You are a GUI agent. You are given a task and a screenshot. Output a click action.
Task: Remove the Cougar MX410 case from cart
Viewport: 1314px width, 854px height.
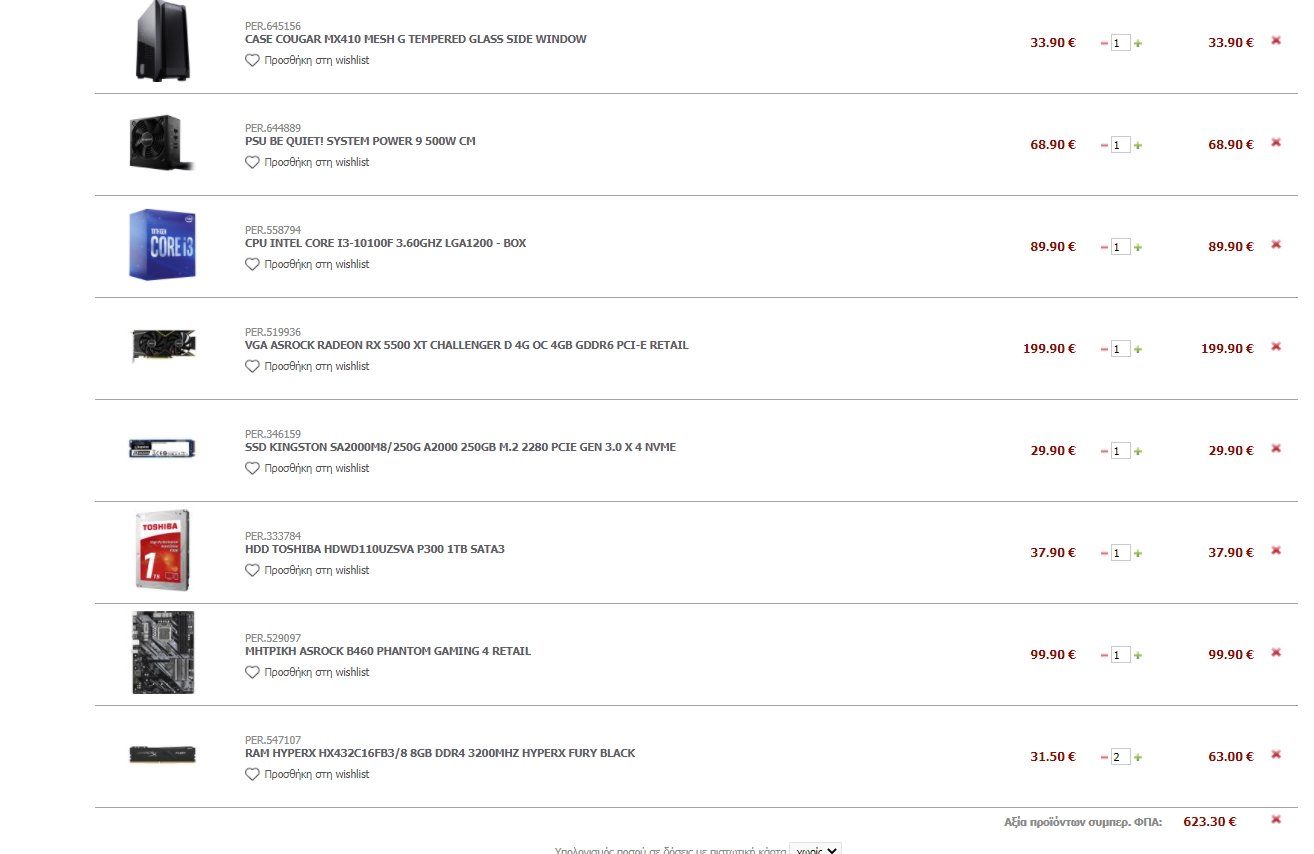[1276, 40]
